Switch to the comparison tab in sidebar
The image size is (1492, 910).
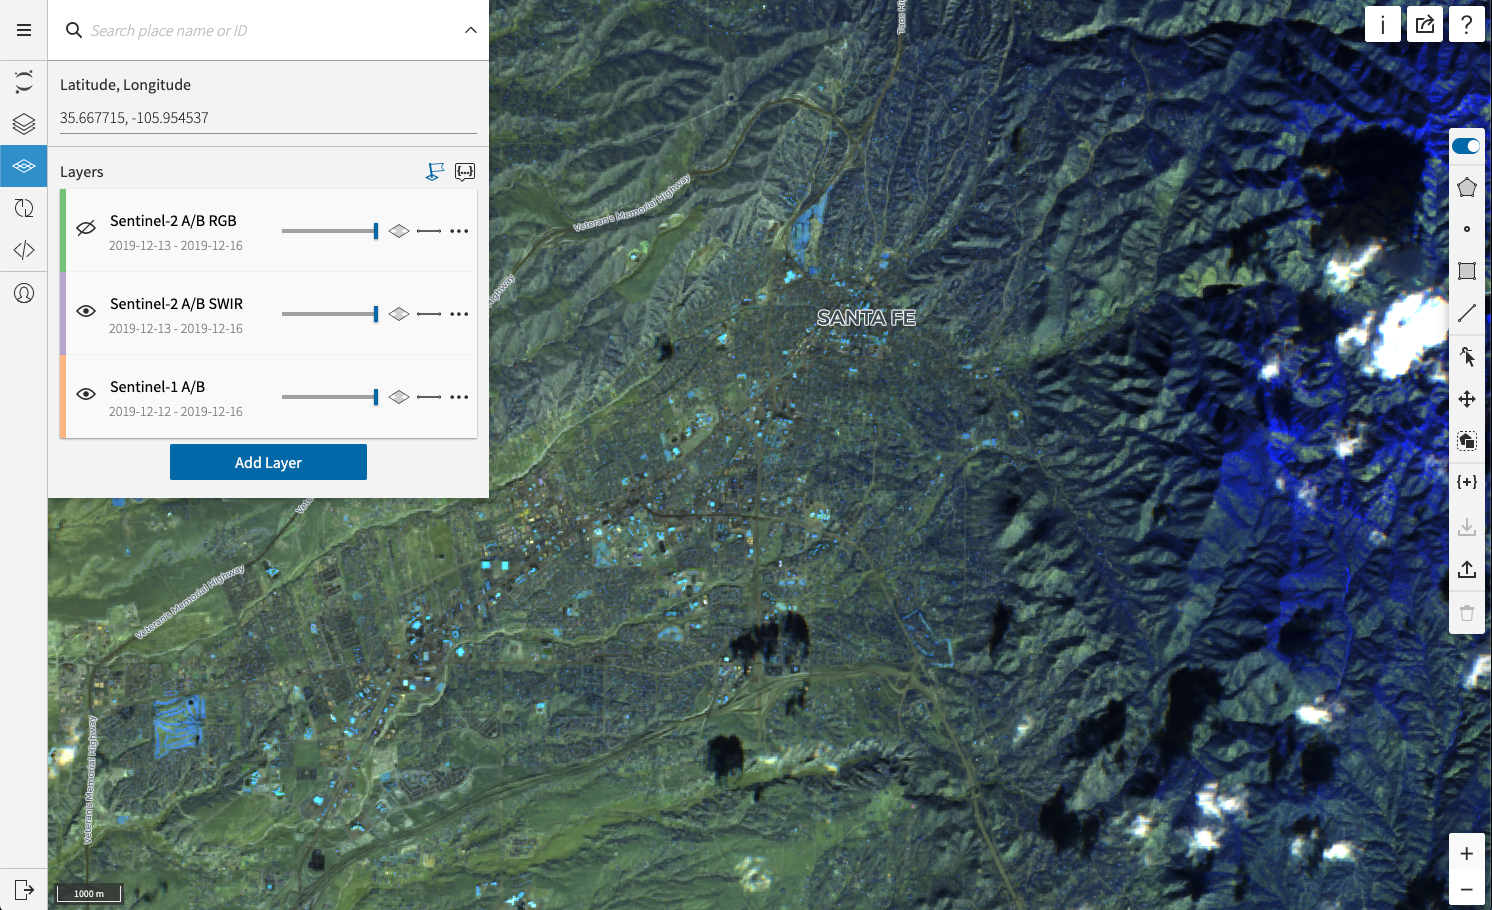pos(24,208)
